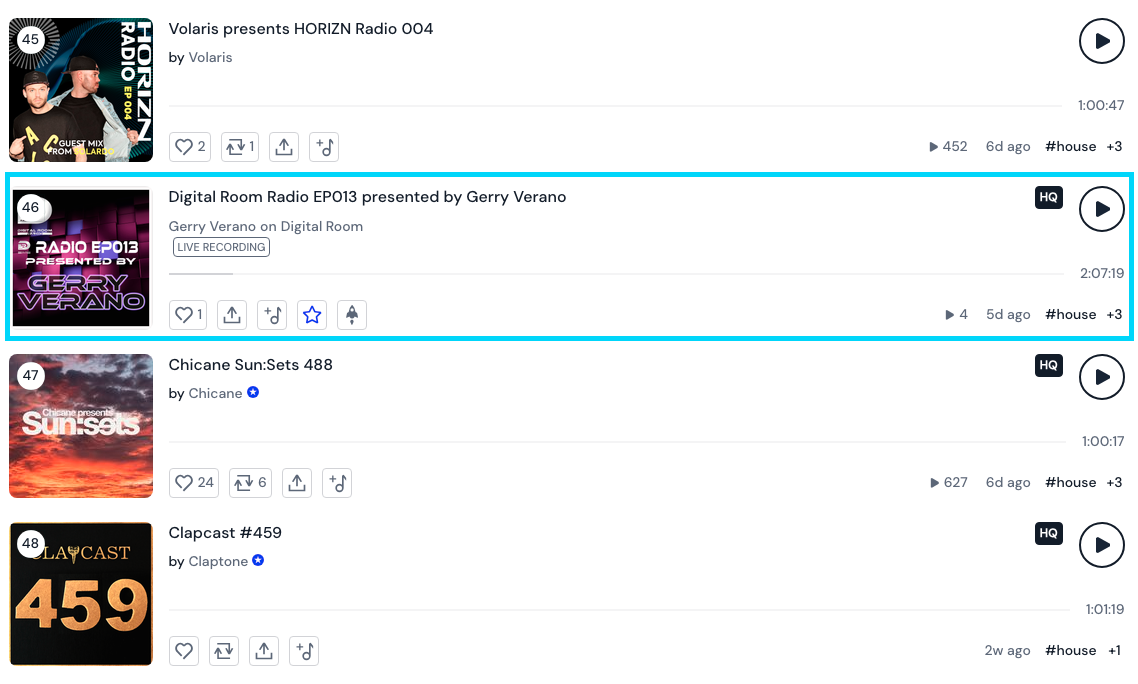Add HORIZN Radio 004 to a playlist
The width and height of the screenshot is (1138, 684).
pos(324,147)
